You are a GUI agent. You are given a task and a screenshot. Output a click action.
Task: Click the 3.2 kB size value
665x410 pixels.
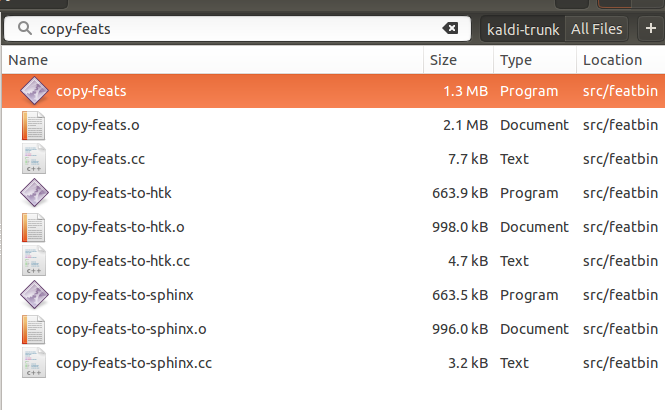coord(468,363)
